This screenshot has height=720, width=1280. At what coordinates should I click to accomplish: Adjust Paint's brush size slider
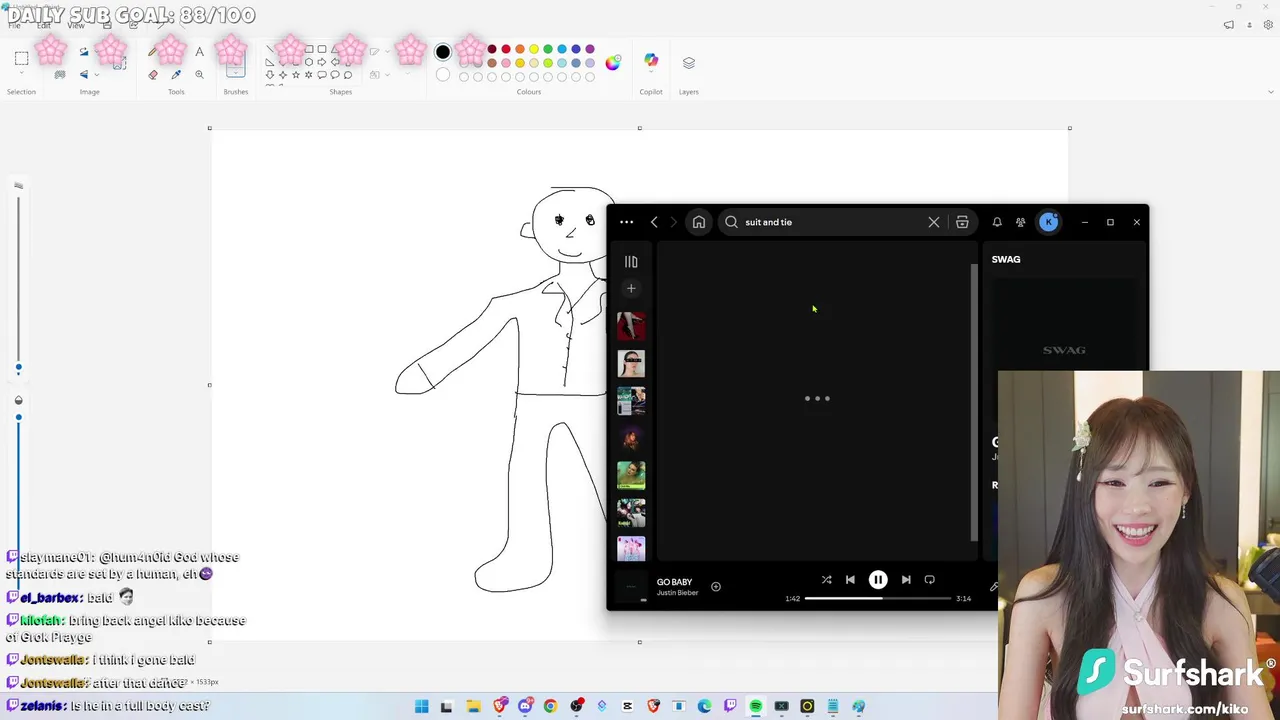[18, 368]
